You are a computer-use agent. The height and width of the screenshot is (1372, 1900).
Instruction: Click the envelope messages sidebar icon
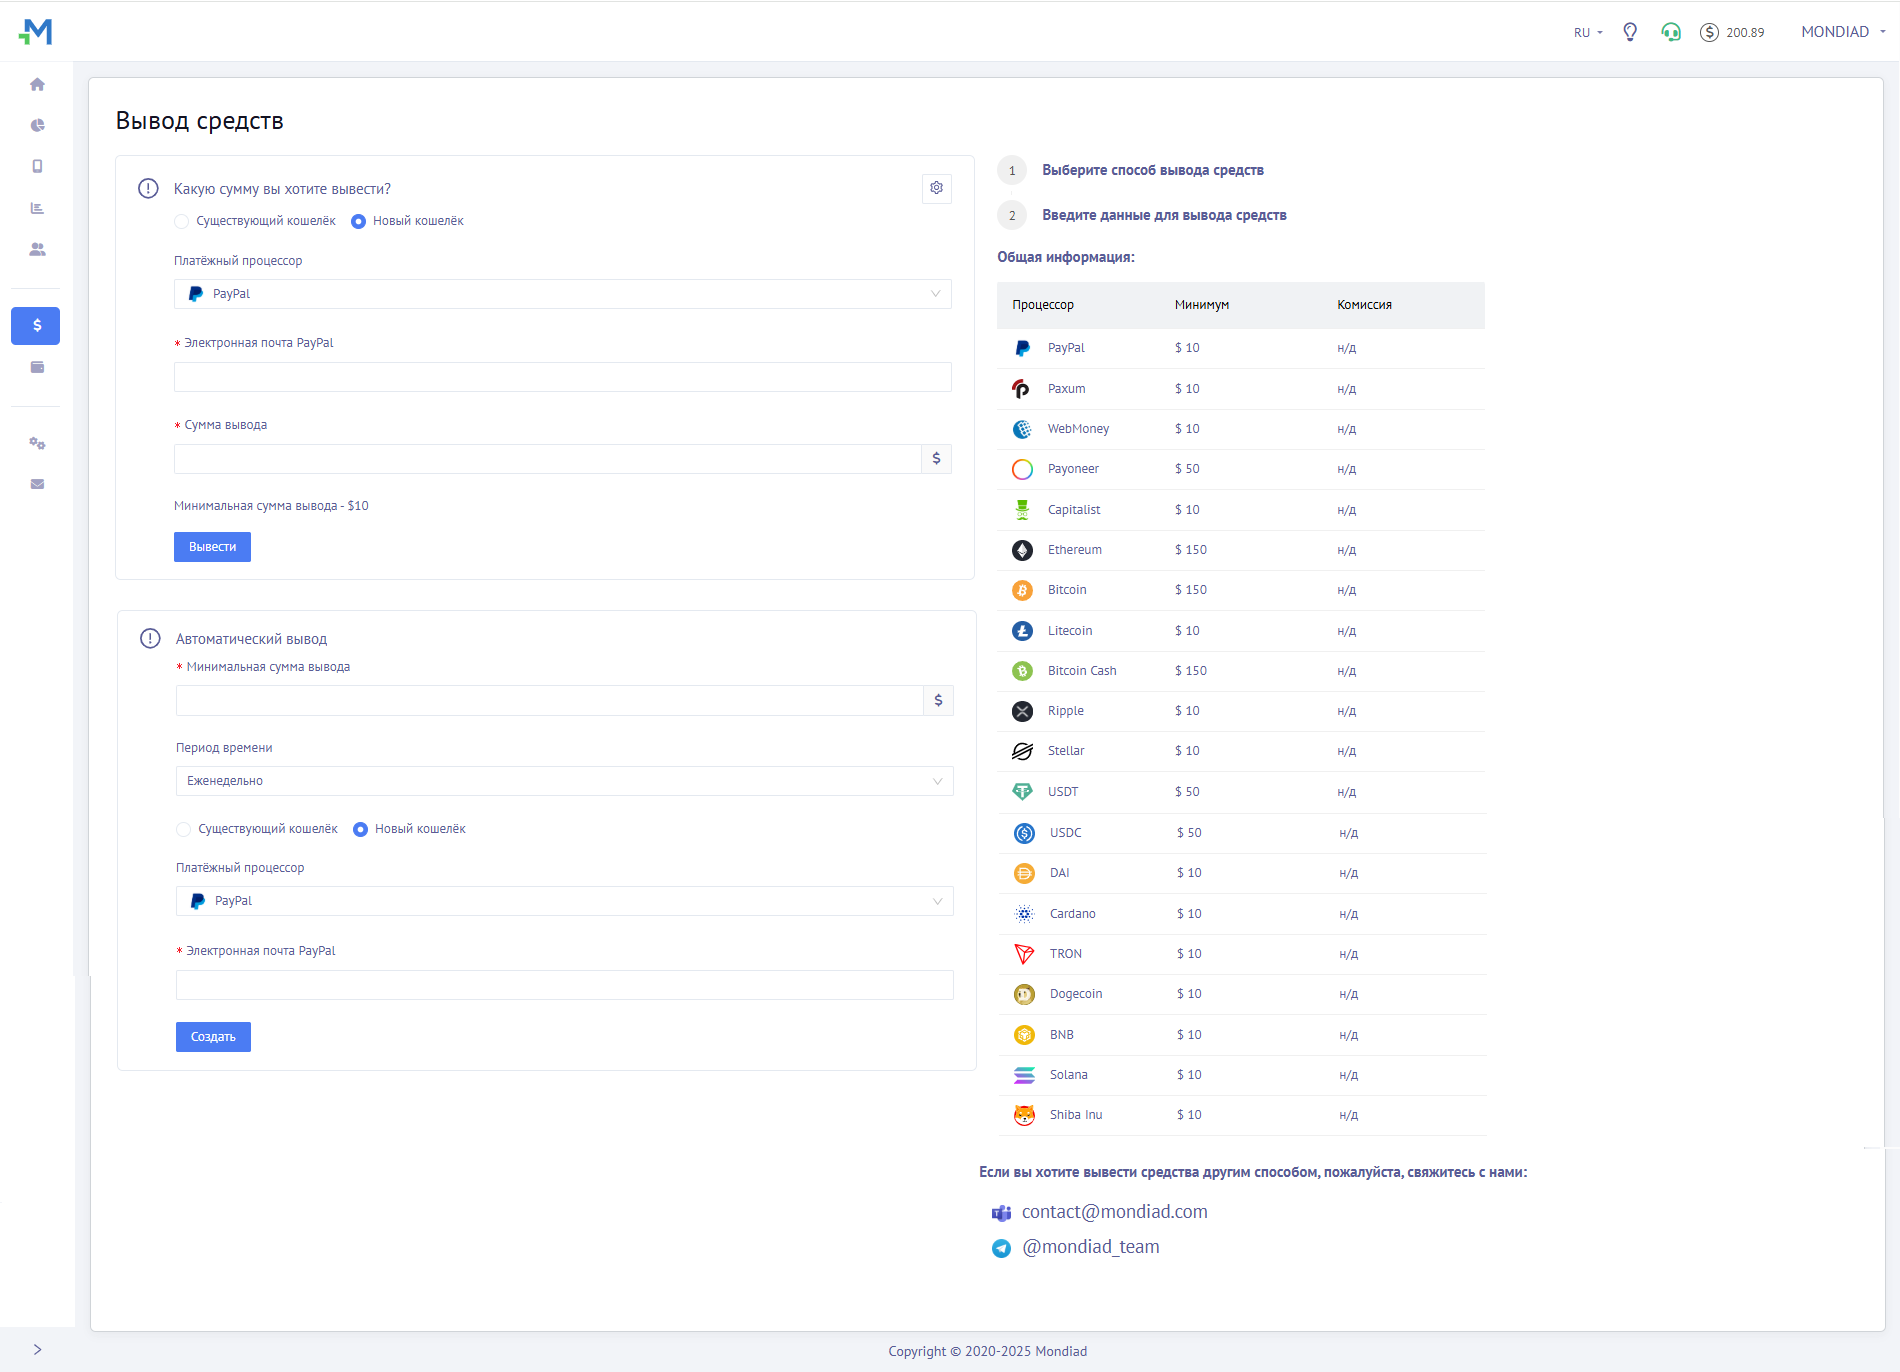tap(37, 484)
